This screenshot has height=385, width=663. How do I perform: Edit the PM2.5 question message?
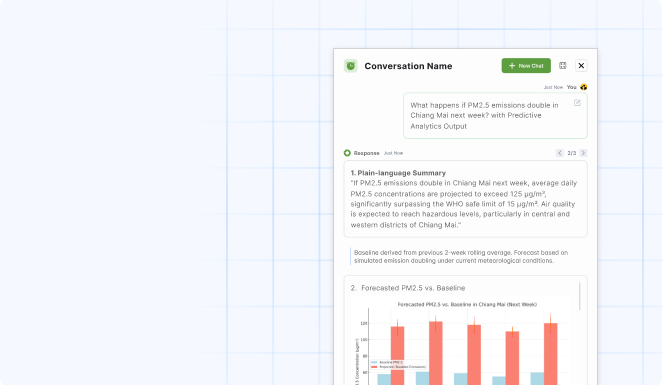577,103
